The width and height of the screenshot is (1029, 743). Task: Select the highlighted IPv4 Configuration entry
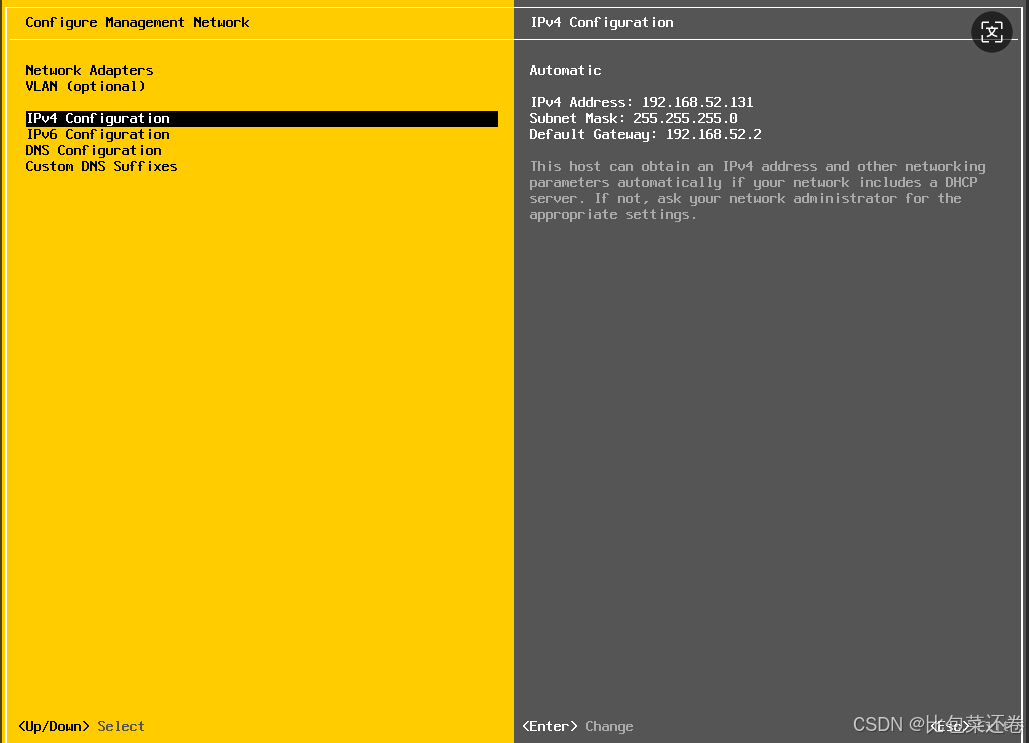tap(262, 119)
